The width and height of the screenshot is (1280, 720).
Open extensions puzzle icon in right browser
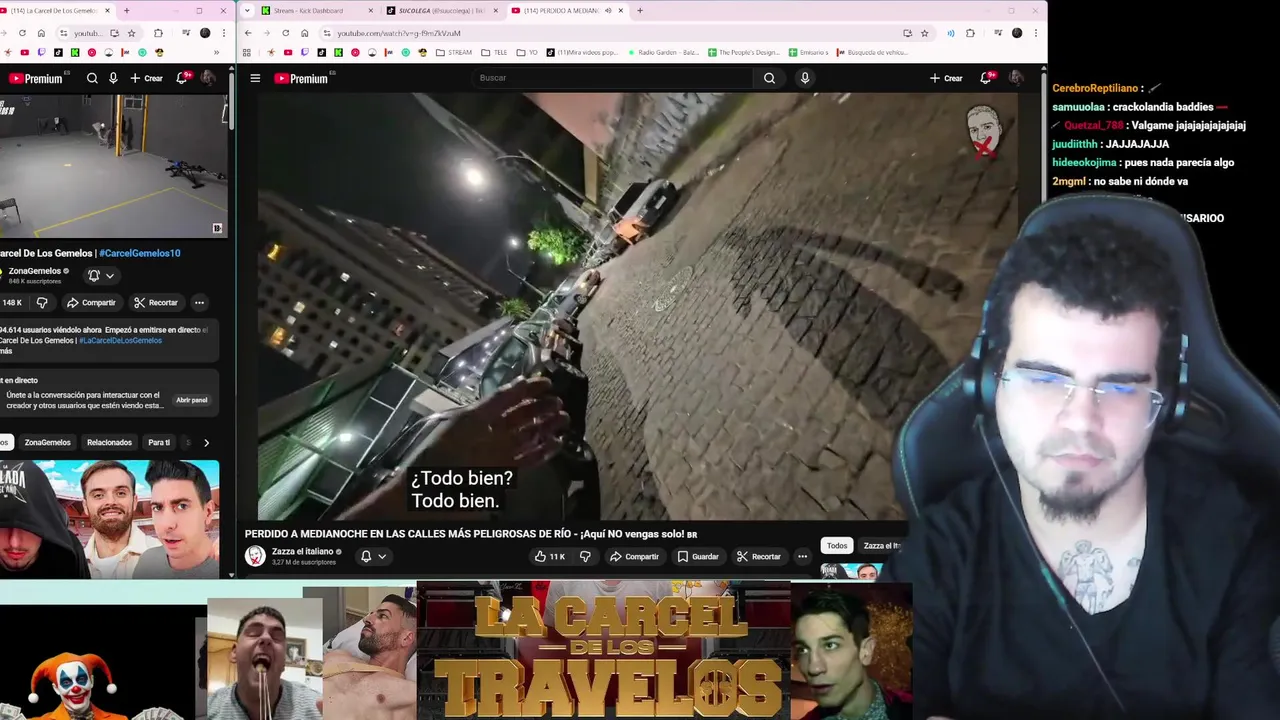[x=970, y=33]
